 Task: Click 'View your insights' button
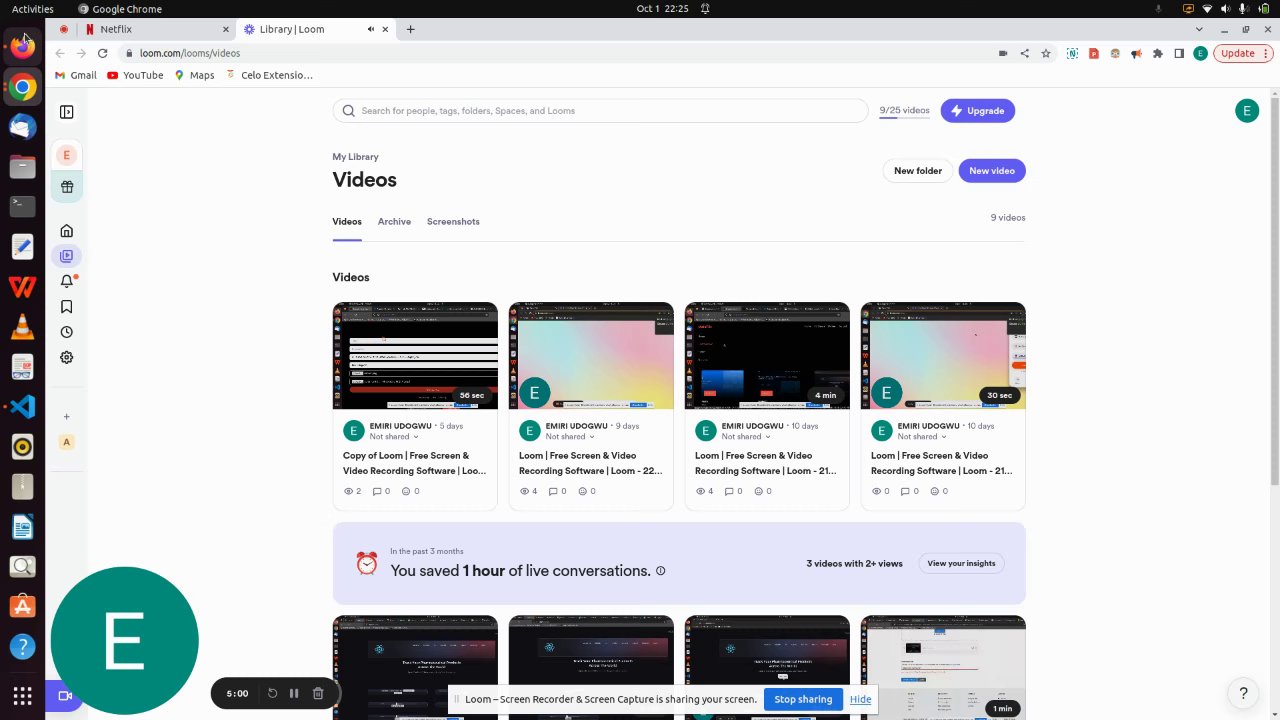tap(961, 563)
